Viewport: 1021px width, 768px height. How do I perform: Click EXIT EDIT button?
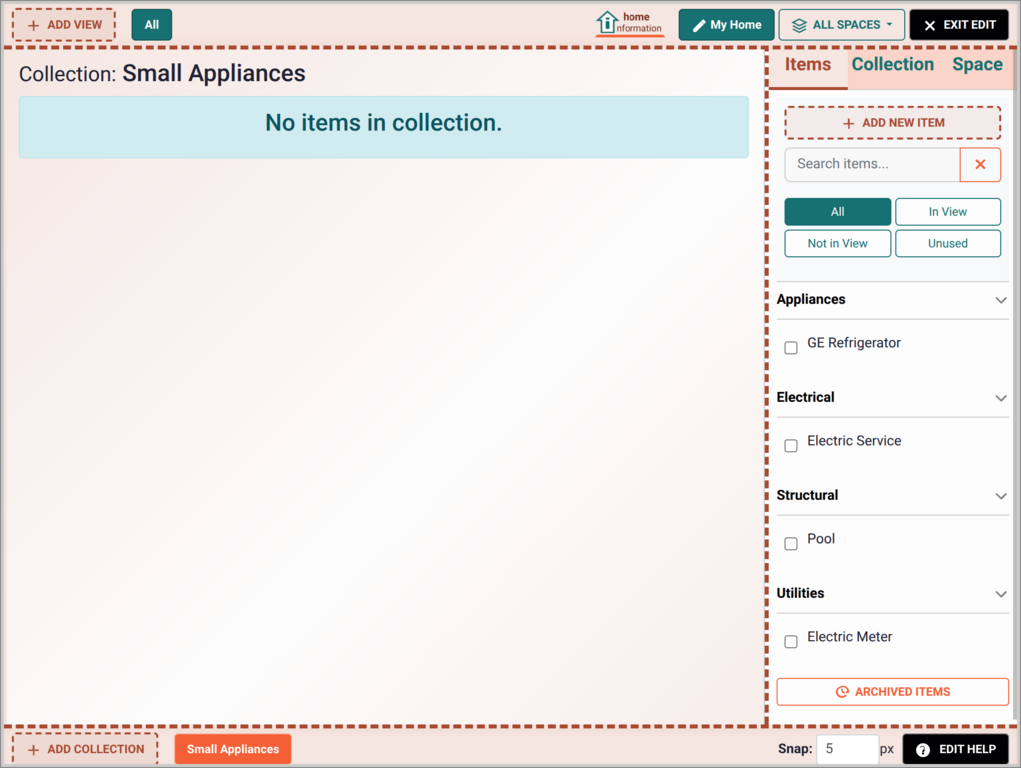point(958,25)
